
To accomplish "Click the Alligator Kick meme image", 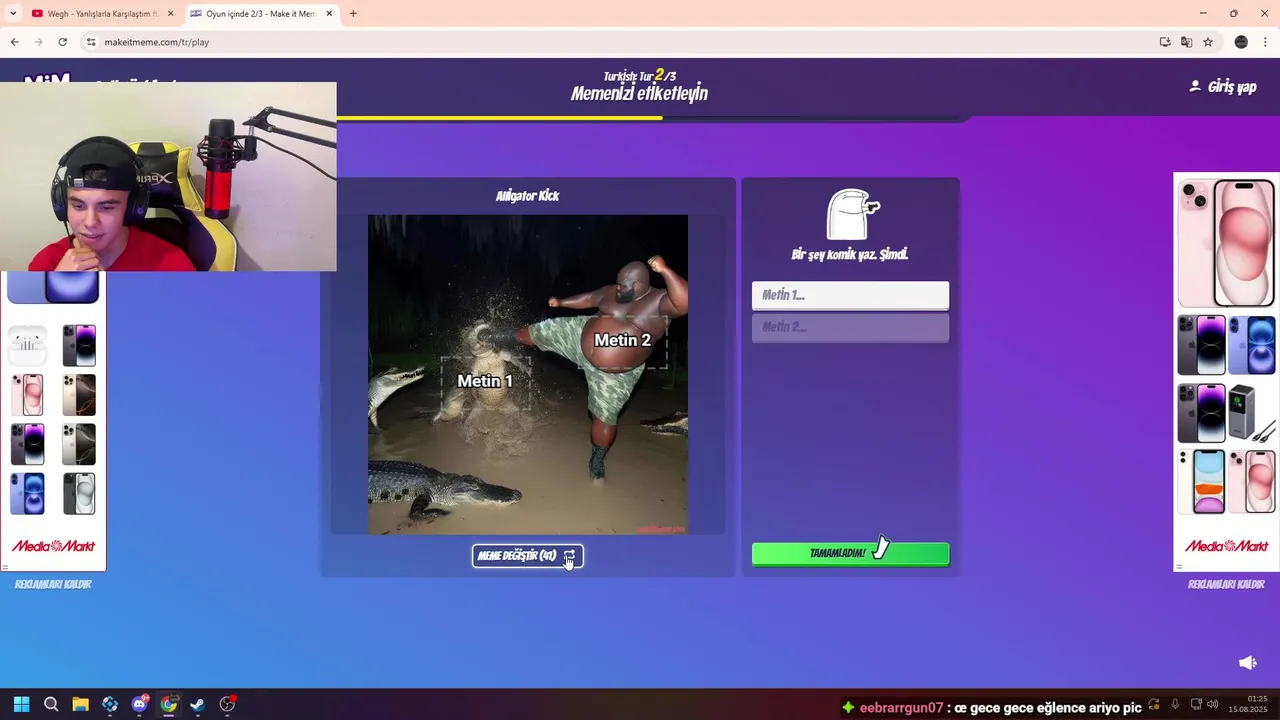I will click(x=527, y=375).
